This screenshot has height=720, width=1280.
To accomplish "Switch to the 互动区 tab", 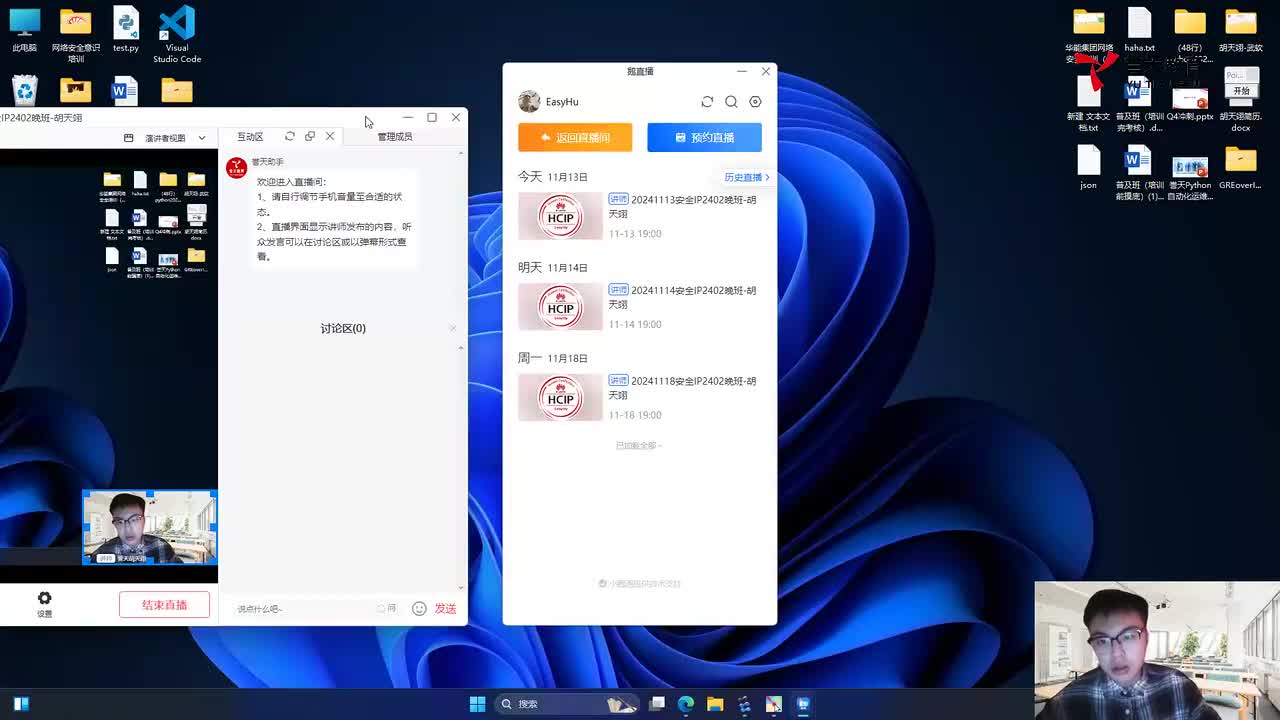I will 250,137.
